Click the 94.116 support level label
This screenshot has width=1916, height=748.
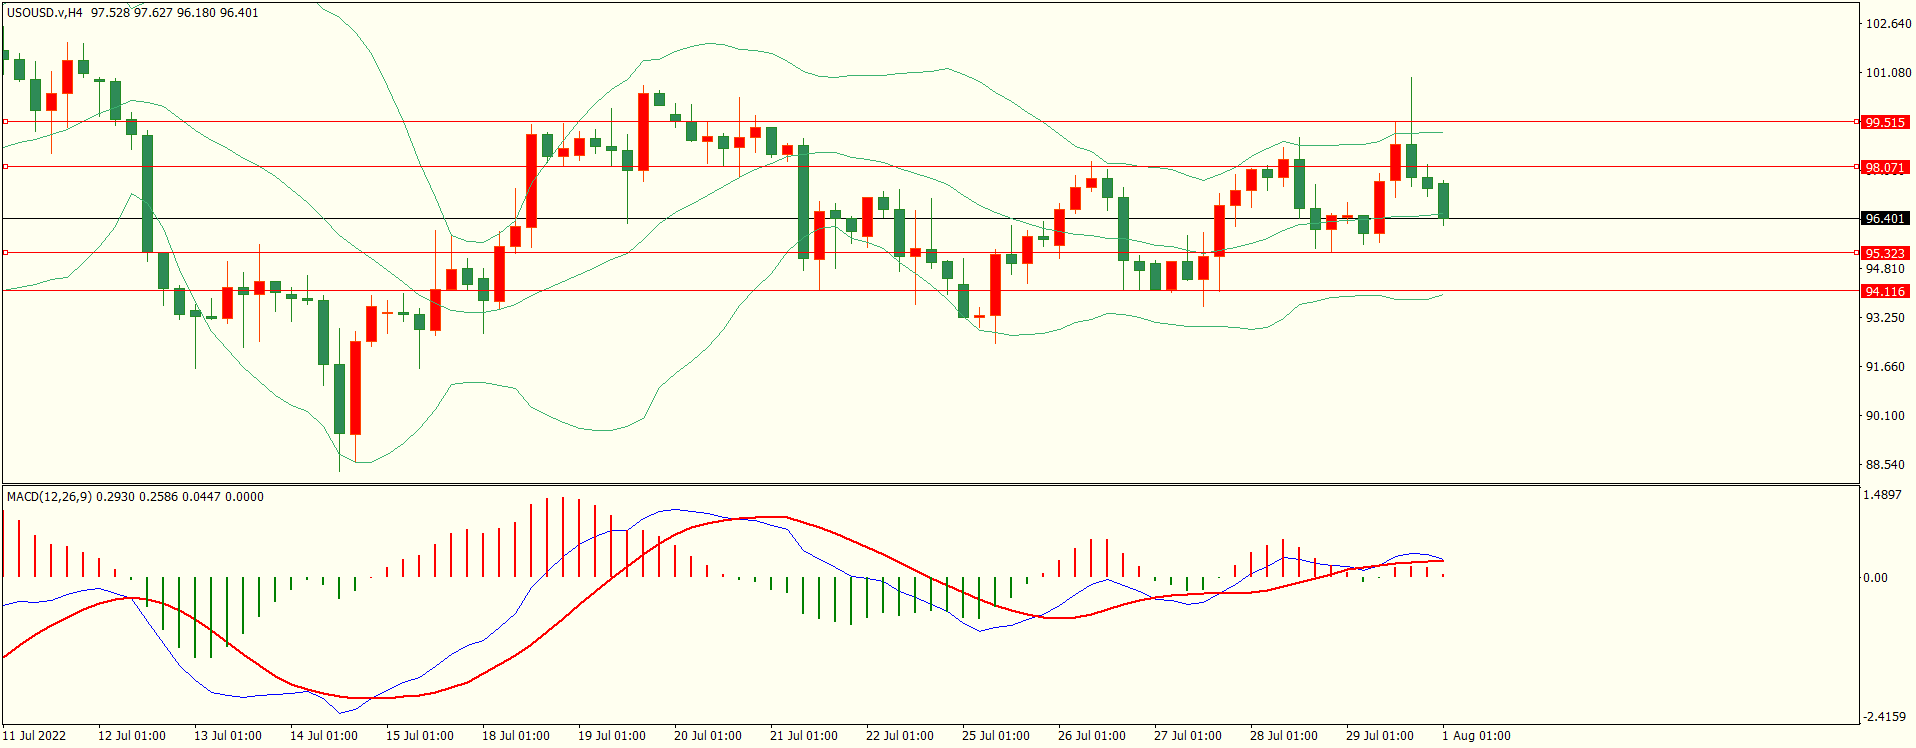(x=1884, y=291)
